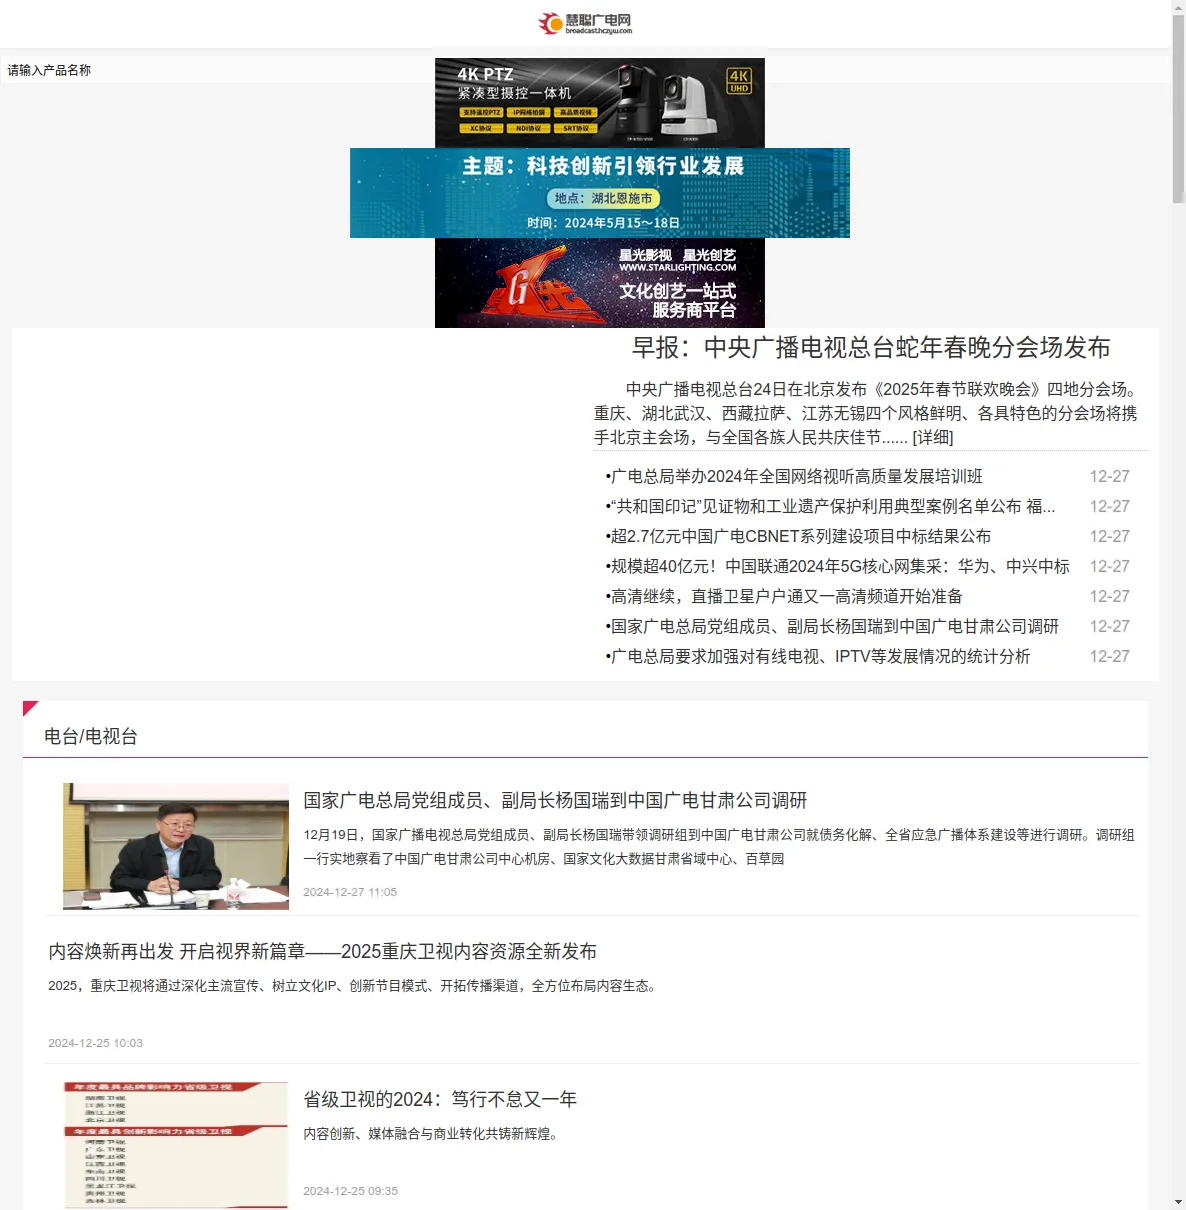1186x1210 pixels.
Task: Click the summary 2025，重庆卫视将通过深化主流宣传
Action: [x=355, y=986]
